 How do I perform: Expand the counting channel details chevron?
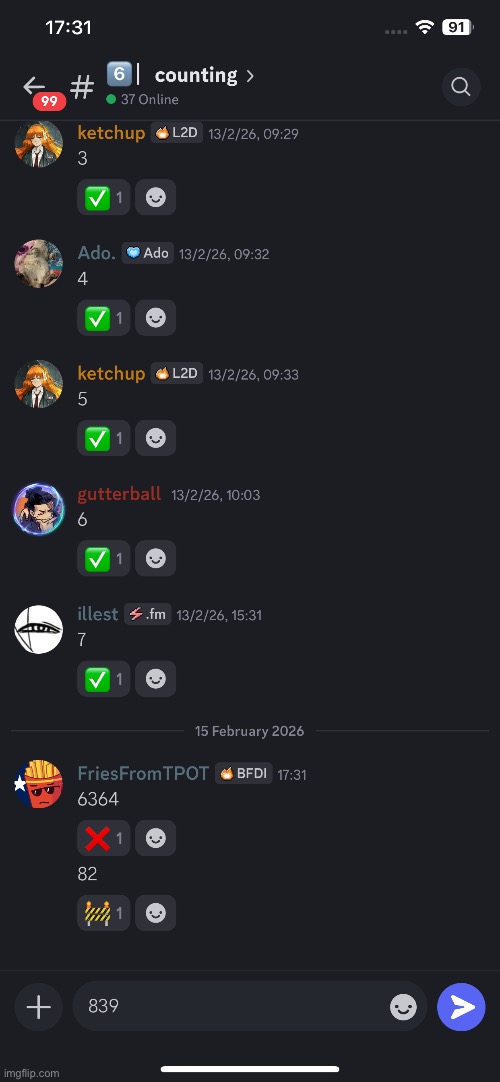pyautogui.click(x=250, y=75)
